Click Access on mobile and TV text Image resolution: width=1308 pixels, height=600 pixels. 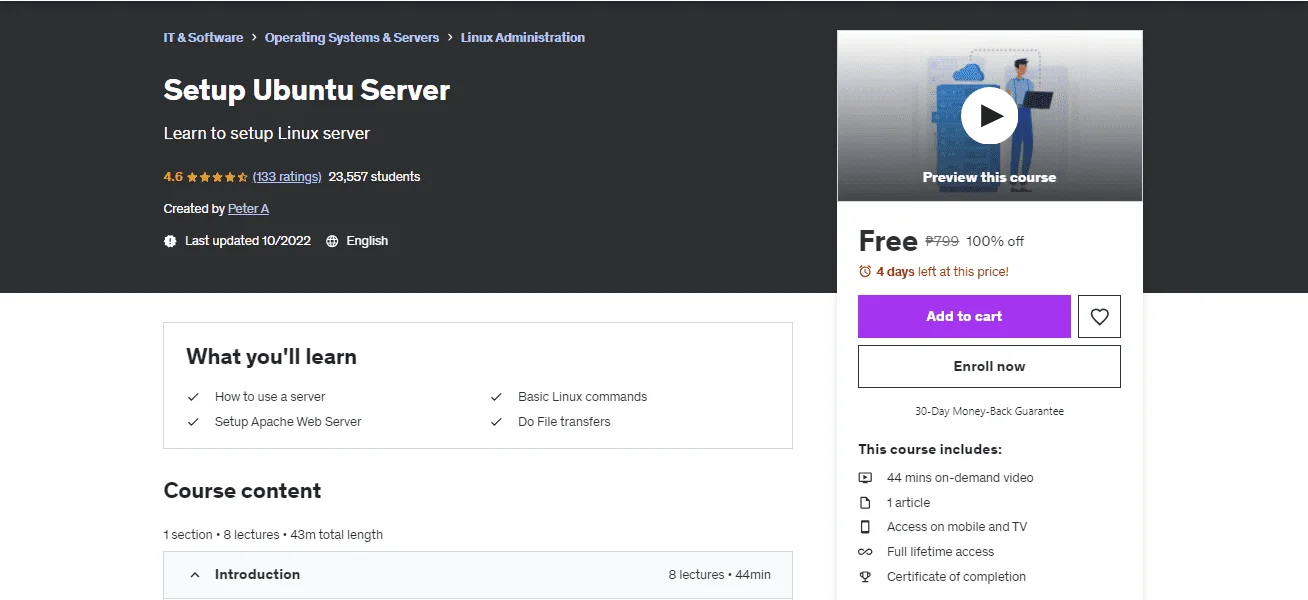(957, 527)
